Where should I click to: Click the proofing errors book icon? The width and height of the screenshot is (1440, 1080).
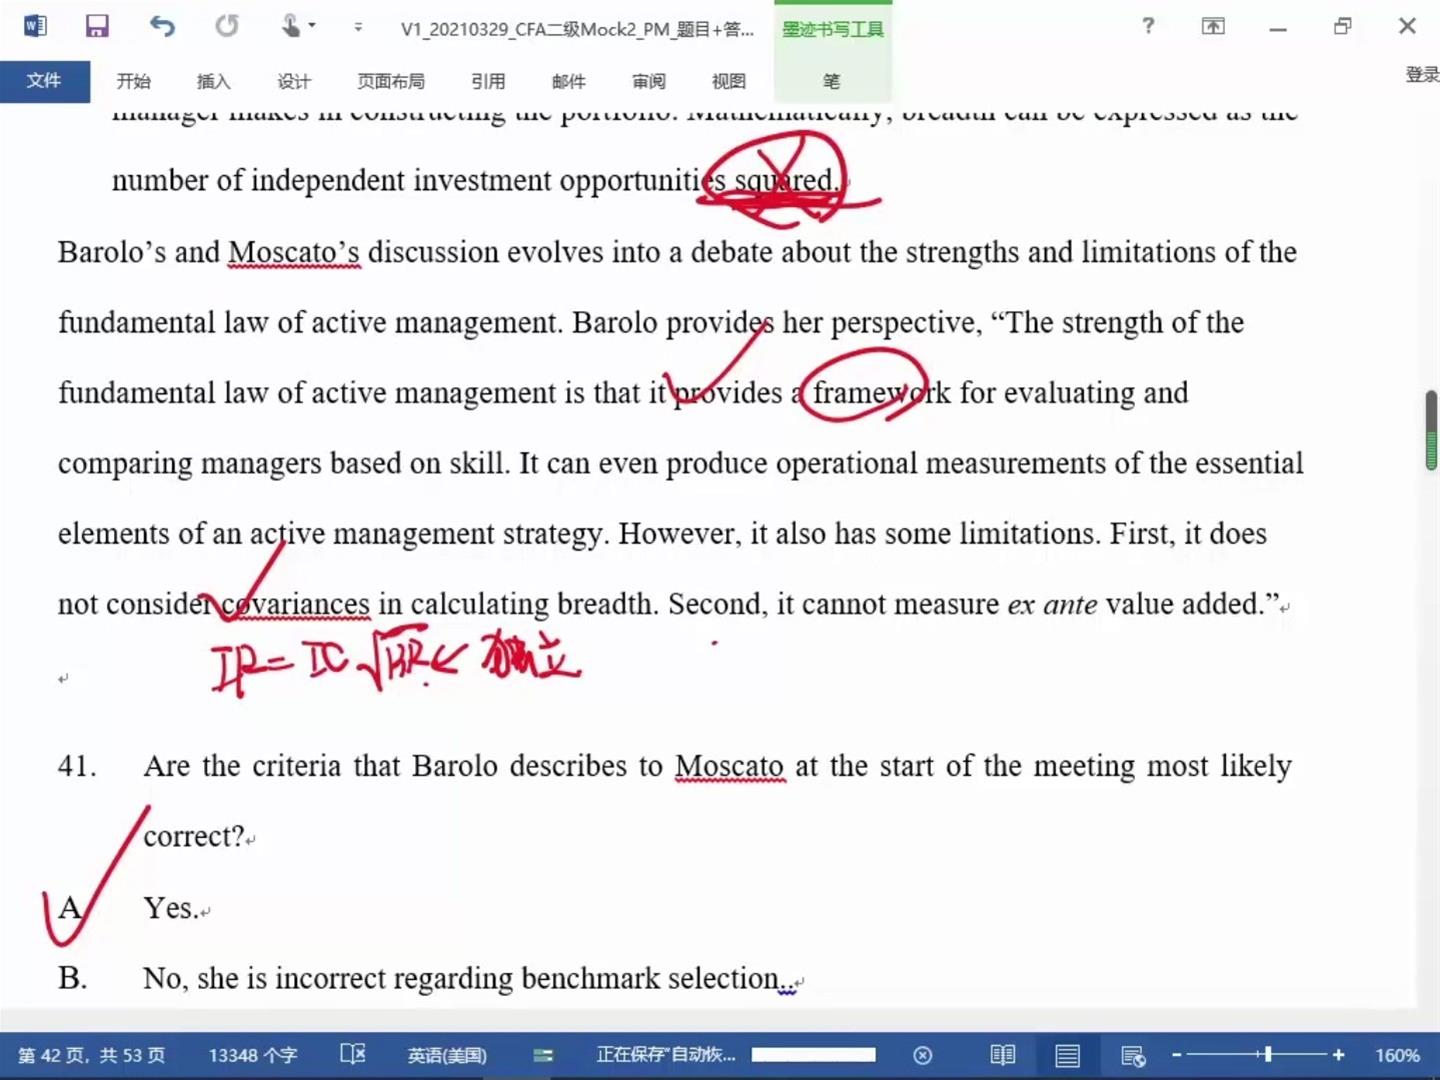352,1054
